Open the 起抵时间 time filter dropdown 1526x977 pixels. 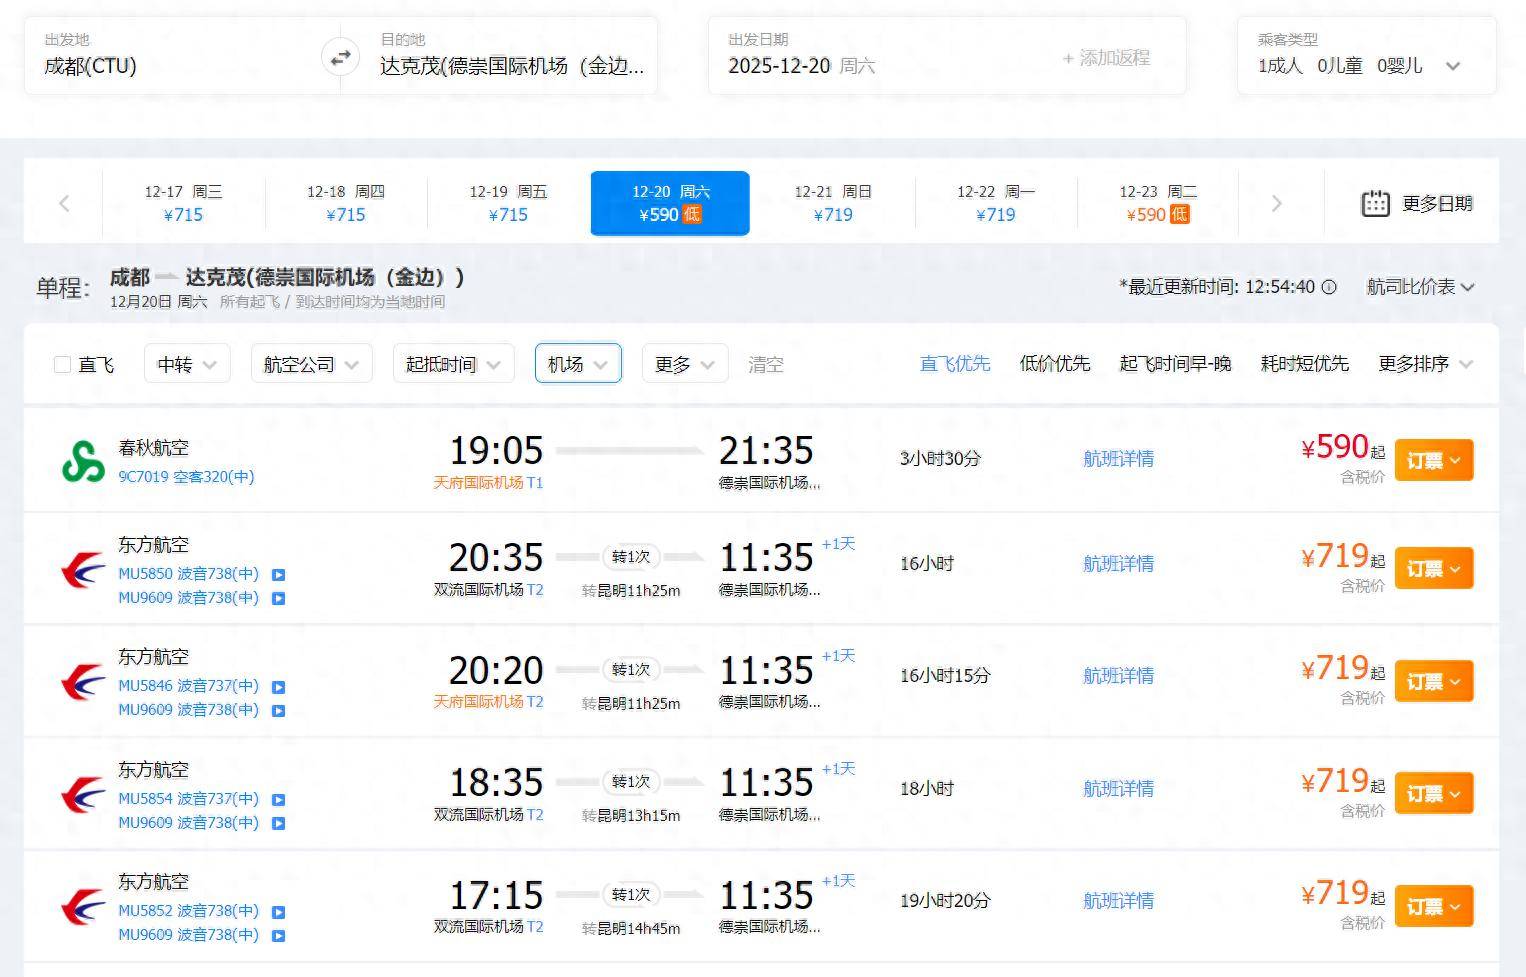[x=453, y=364]
